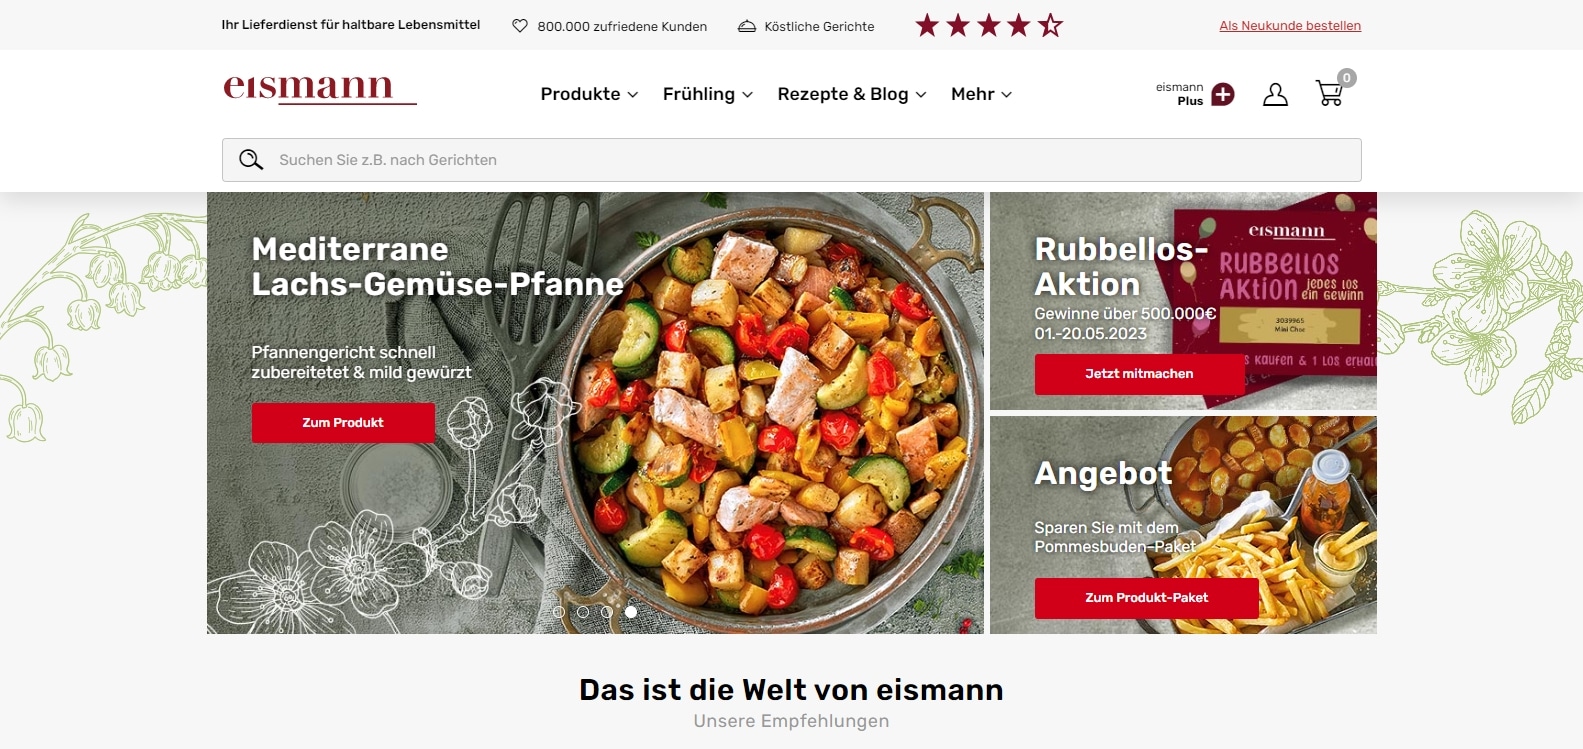Viewport: 1583px width, 749px height.
Task: Select the second carousel slide dot
Action: [583, 612]
